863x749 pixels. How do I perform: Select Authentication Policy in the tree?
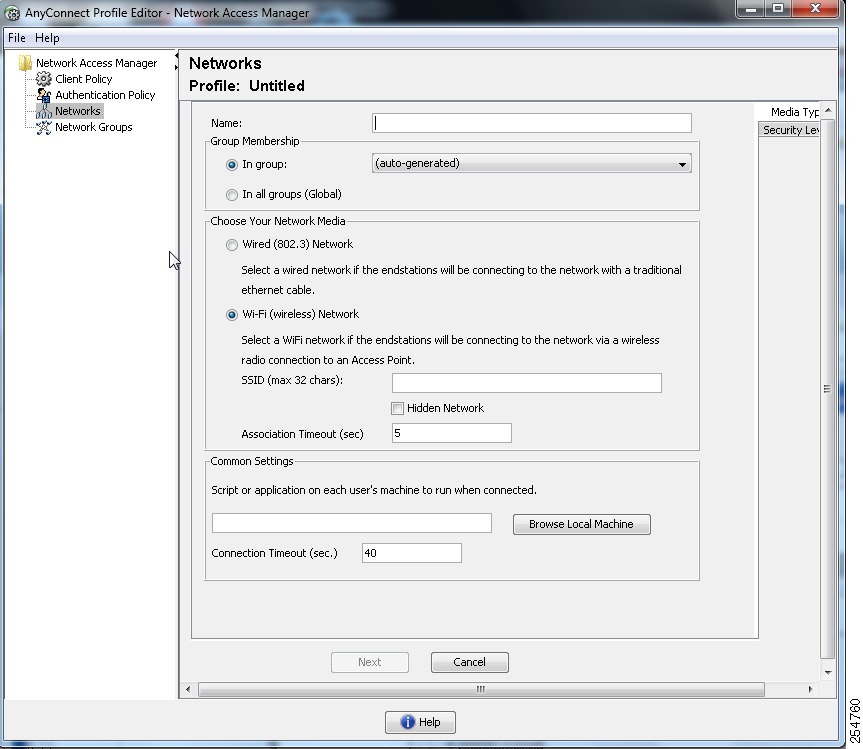pyautogui.click(x=105, y=95)
